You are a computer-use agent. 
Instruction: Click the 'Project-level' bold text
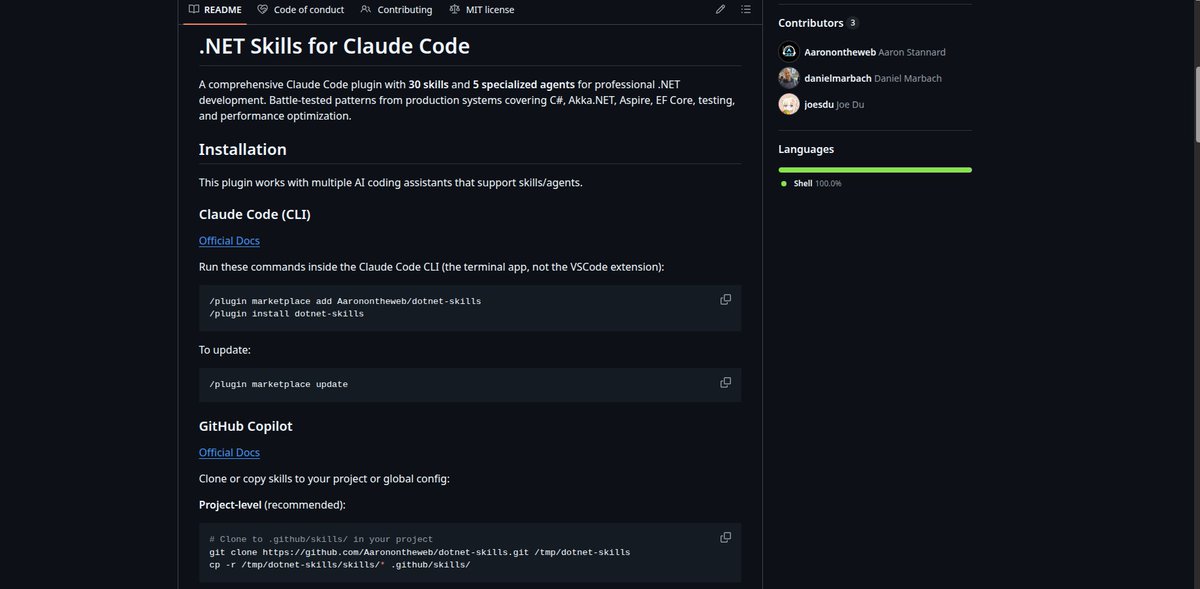230,505
